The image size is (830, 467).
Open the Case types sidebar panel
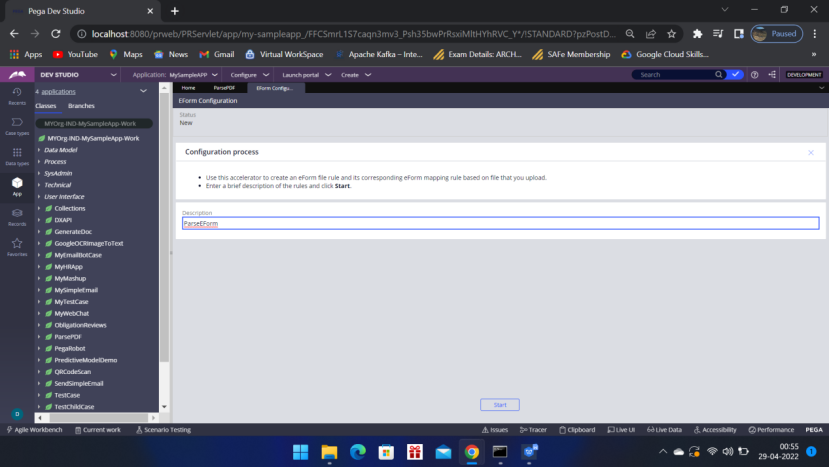17,126
